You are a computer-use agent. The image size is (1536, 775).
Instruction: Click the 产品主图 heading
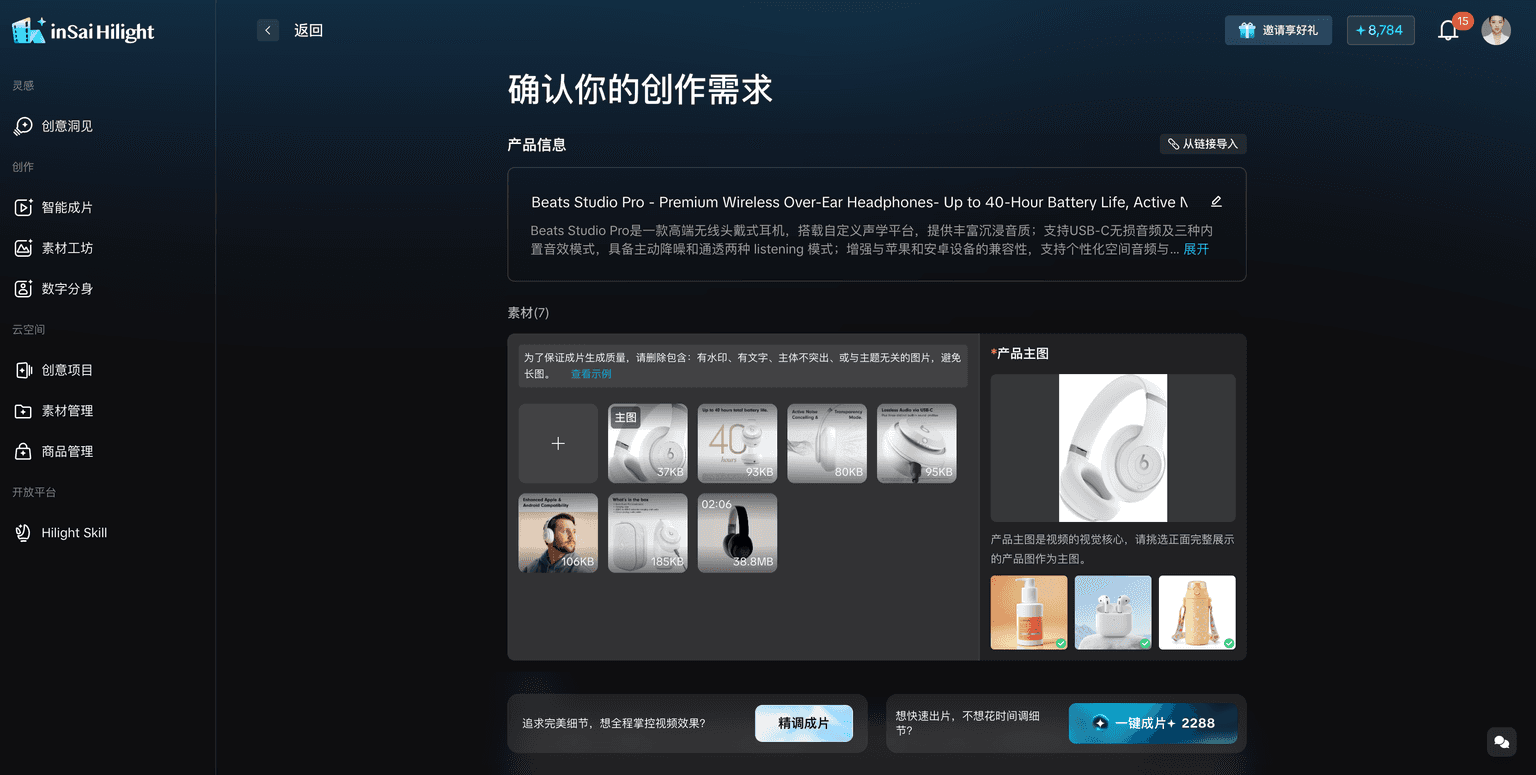(x=1020, y=354)
